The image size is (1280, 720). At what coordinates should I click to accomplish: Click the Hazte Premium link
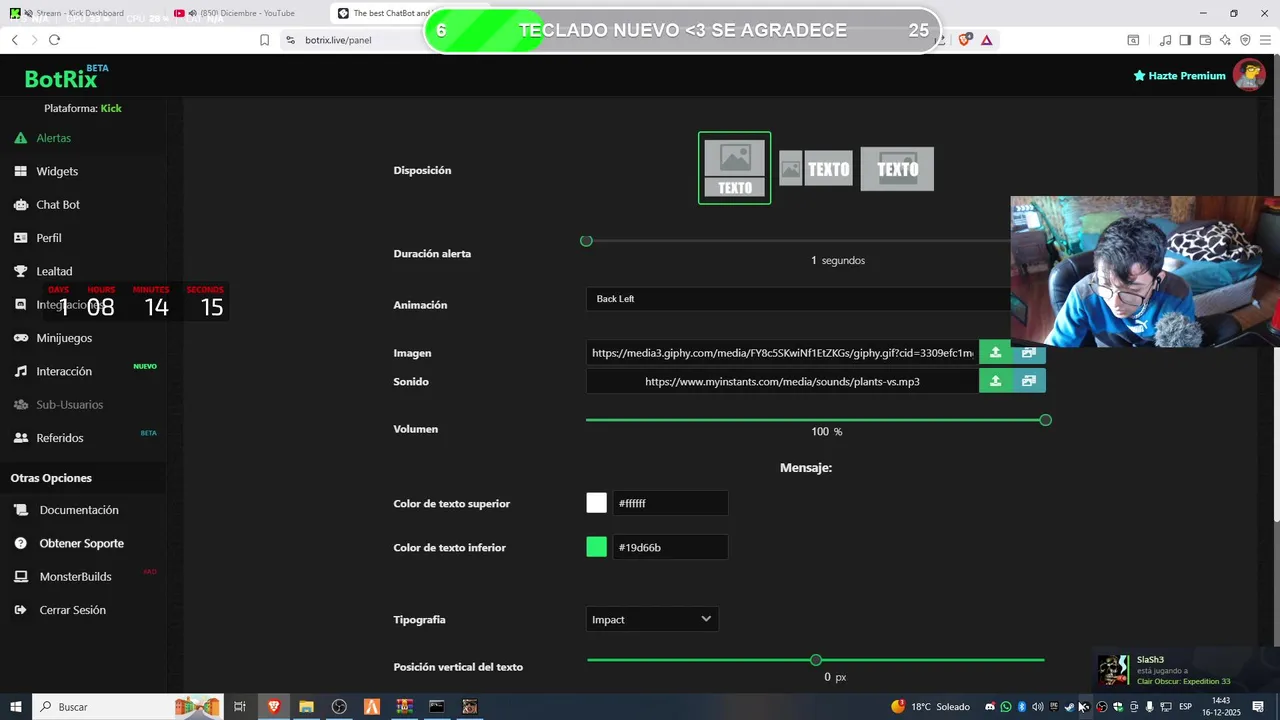(1179, 76)
